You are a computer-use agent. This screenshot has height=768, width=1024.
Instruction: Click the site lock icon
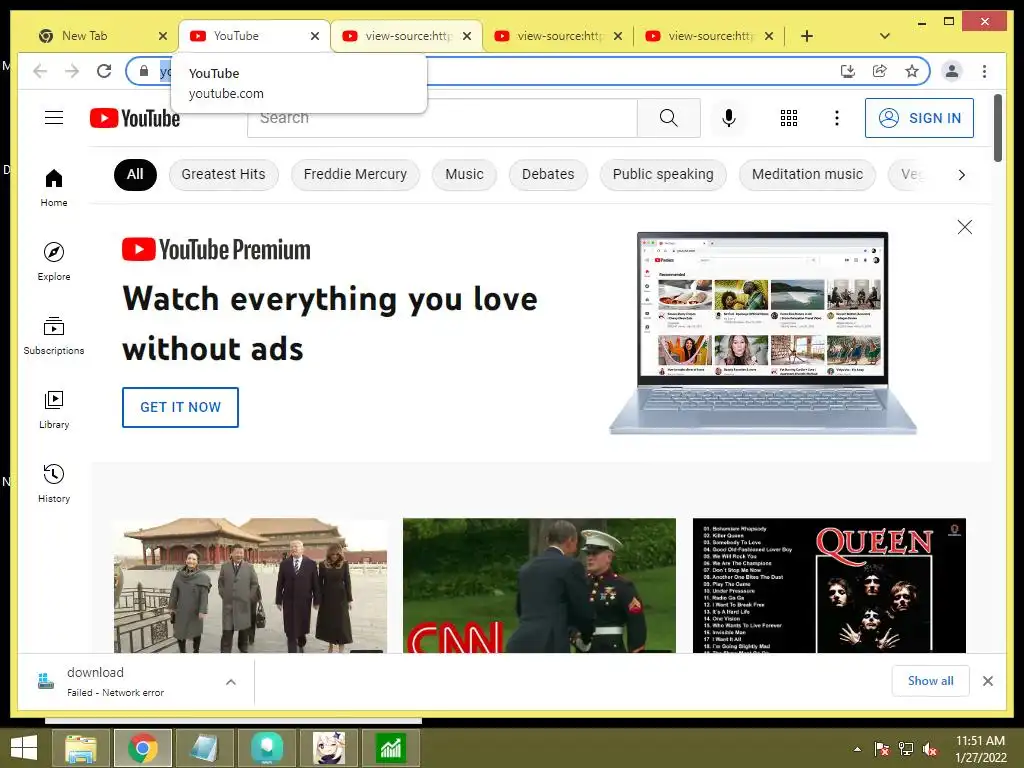tap(144, 71)
